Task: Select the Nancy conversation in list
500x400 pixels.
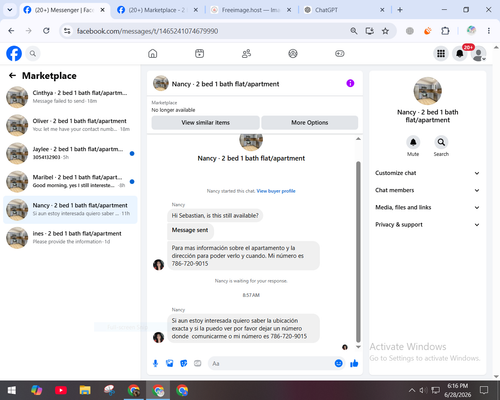Action: (x=70, y=210)
